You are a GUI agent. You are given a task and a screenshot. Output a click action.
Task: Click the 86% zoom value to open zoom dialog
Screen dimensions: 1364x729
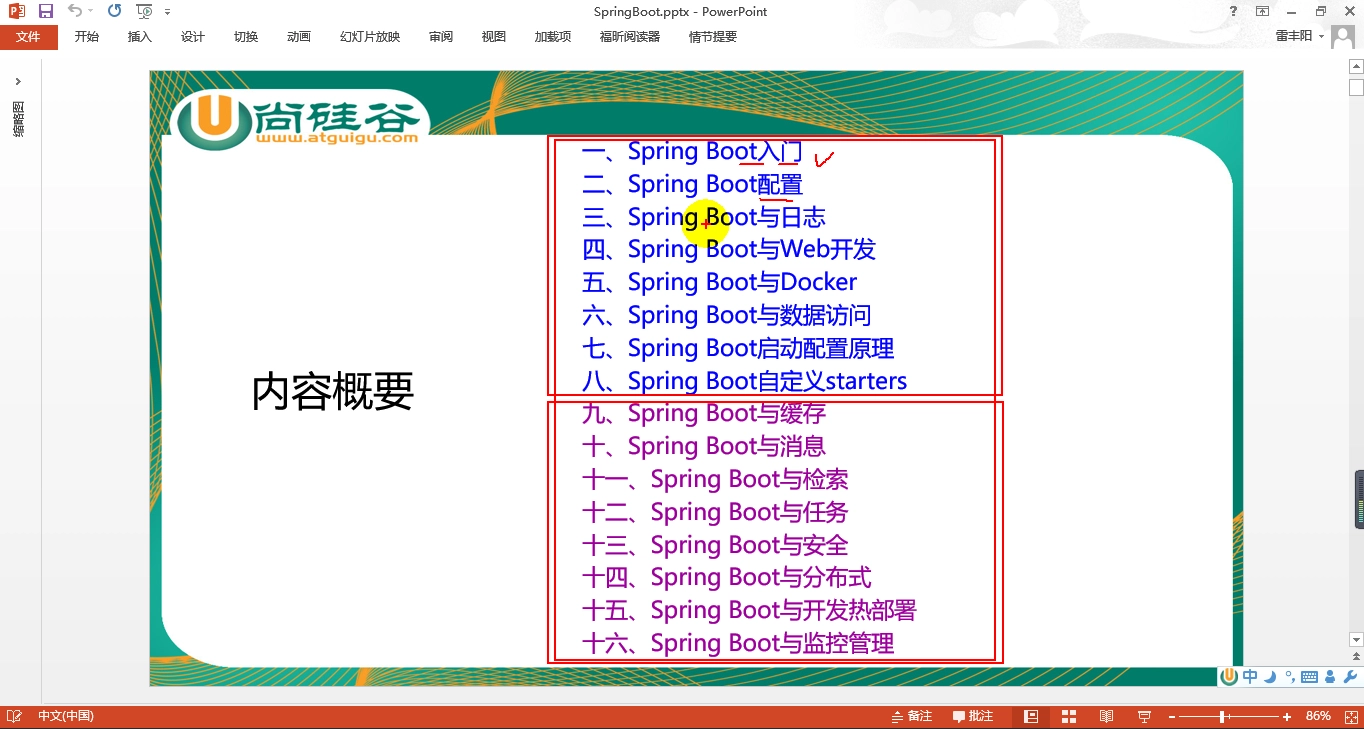(1318, 716)
